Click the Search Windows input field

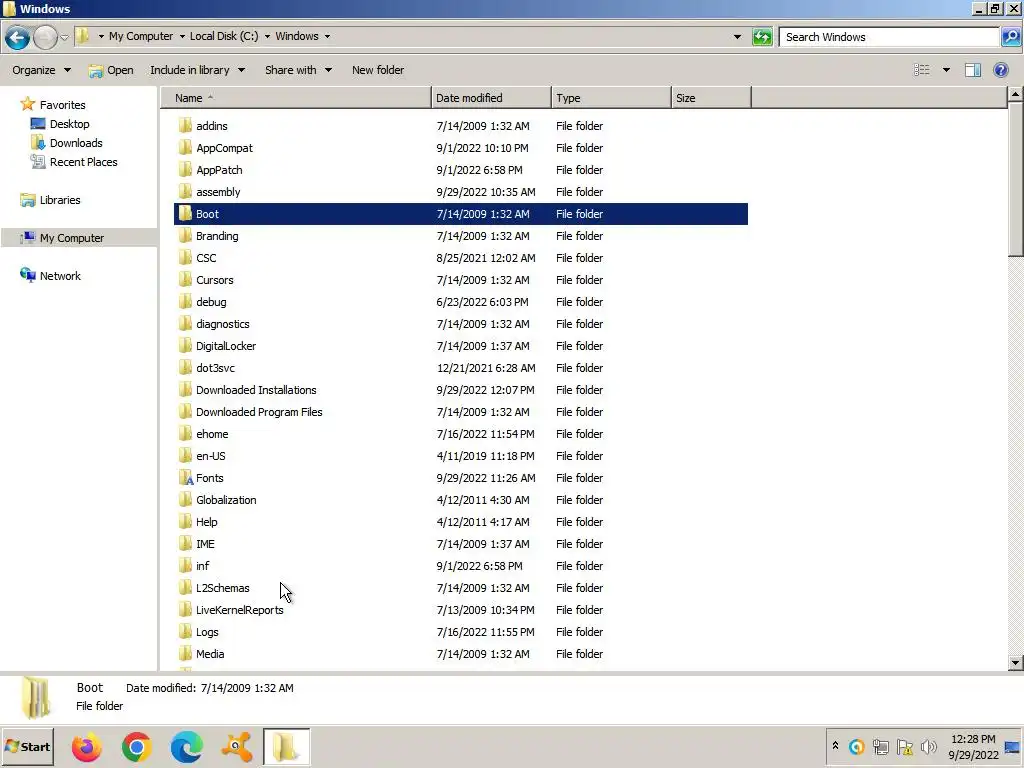click(889, 37)
